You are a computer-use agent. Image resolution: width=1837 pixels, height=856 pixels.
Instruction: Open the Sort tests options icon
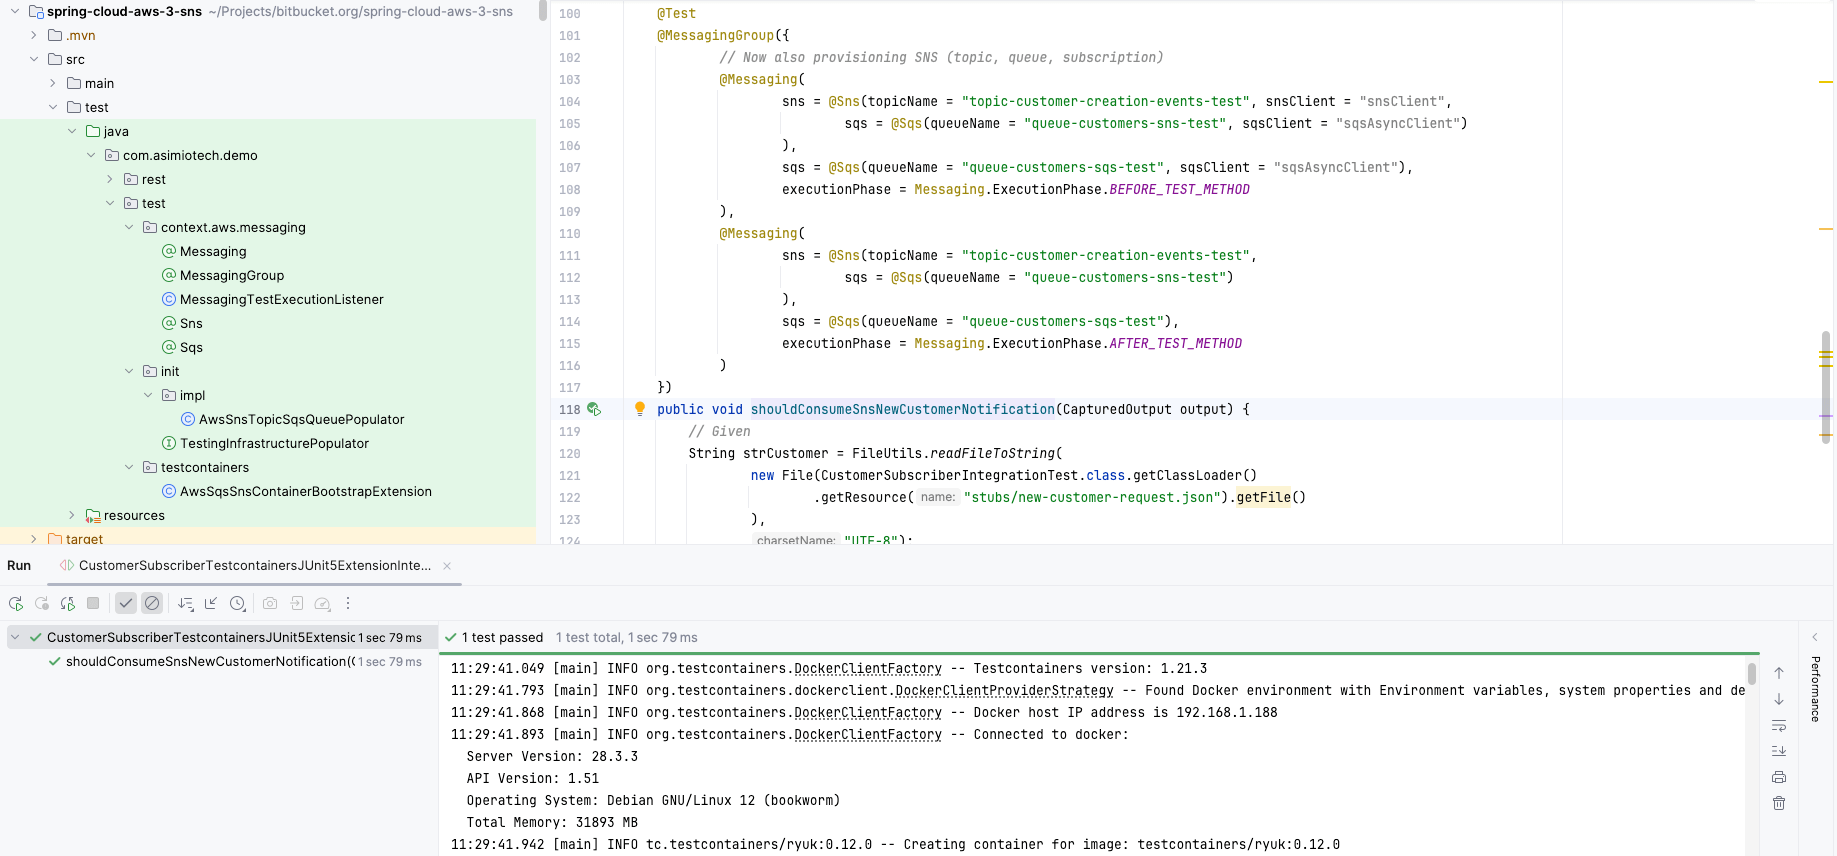click(x=186, y=604)
